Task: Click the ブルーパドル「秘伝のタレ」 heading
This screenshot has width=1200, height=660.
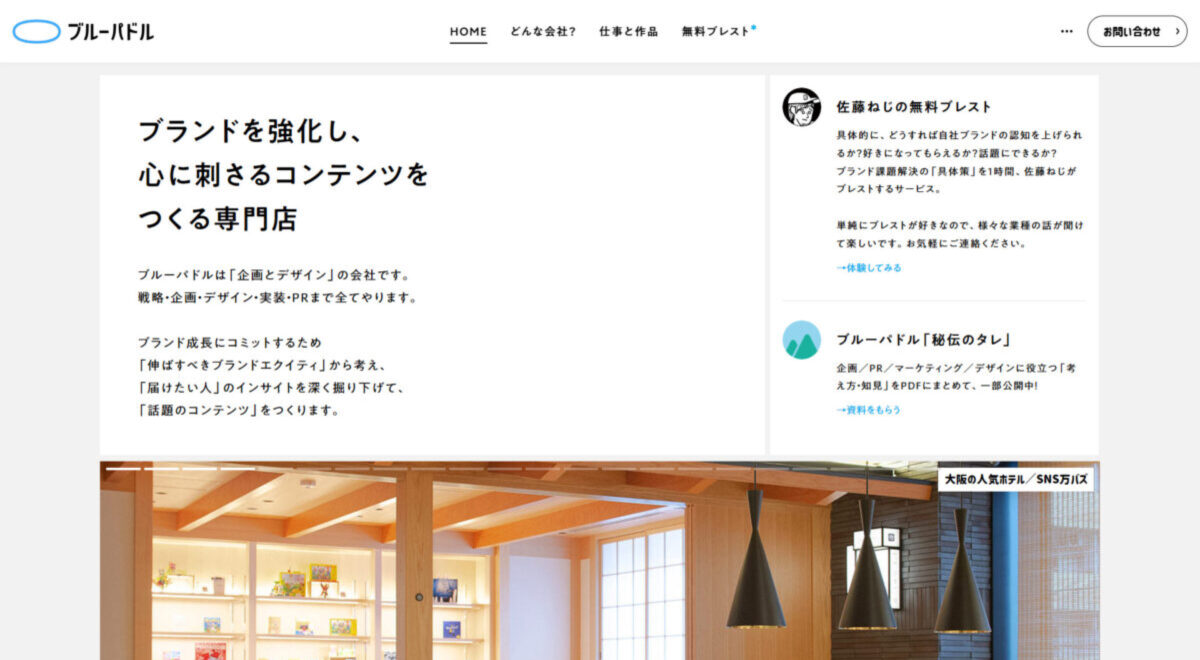Action: point(923,340)
